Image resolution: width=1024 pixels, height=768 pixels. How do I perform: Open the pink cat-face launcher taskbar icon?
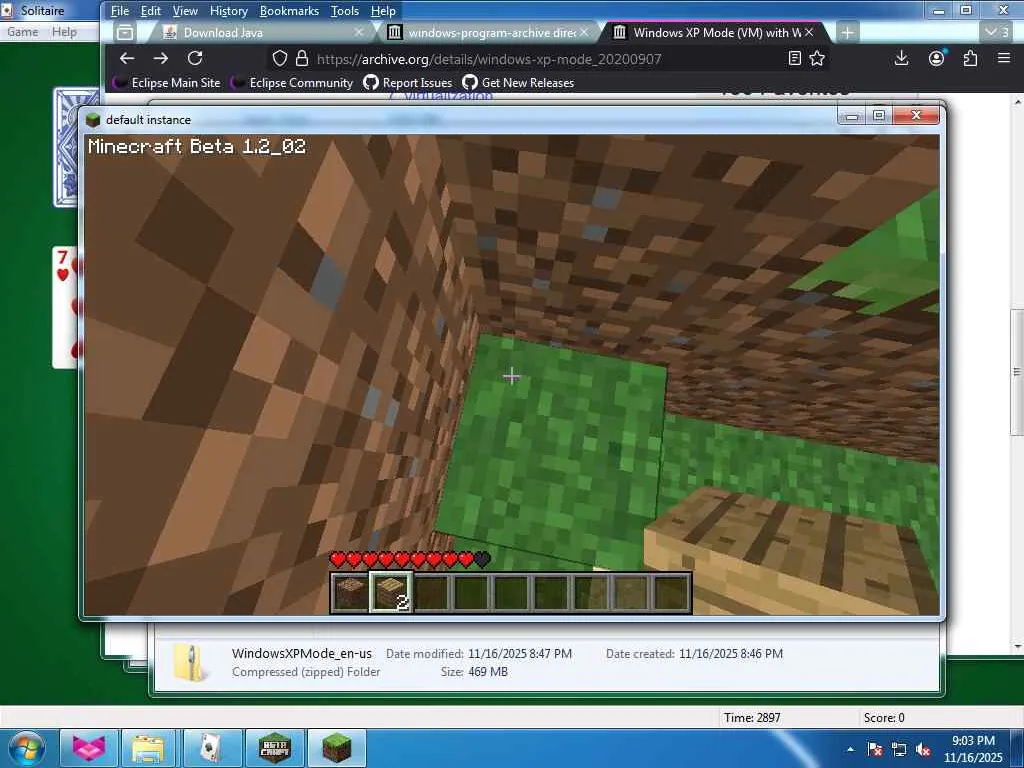(89, 748)
